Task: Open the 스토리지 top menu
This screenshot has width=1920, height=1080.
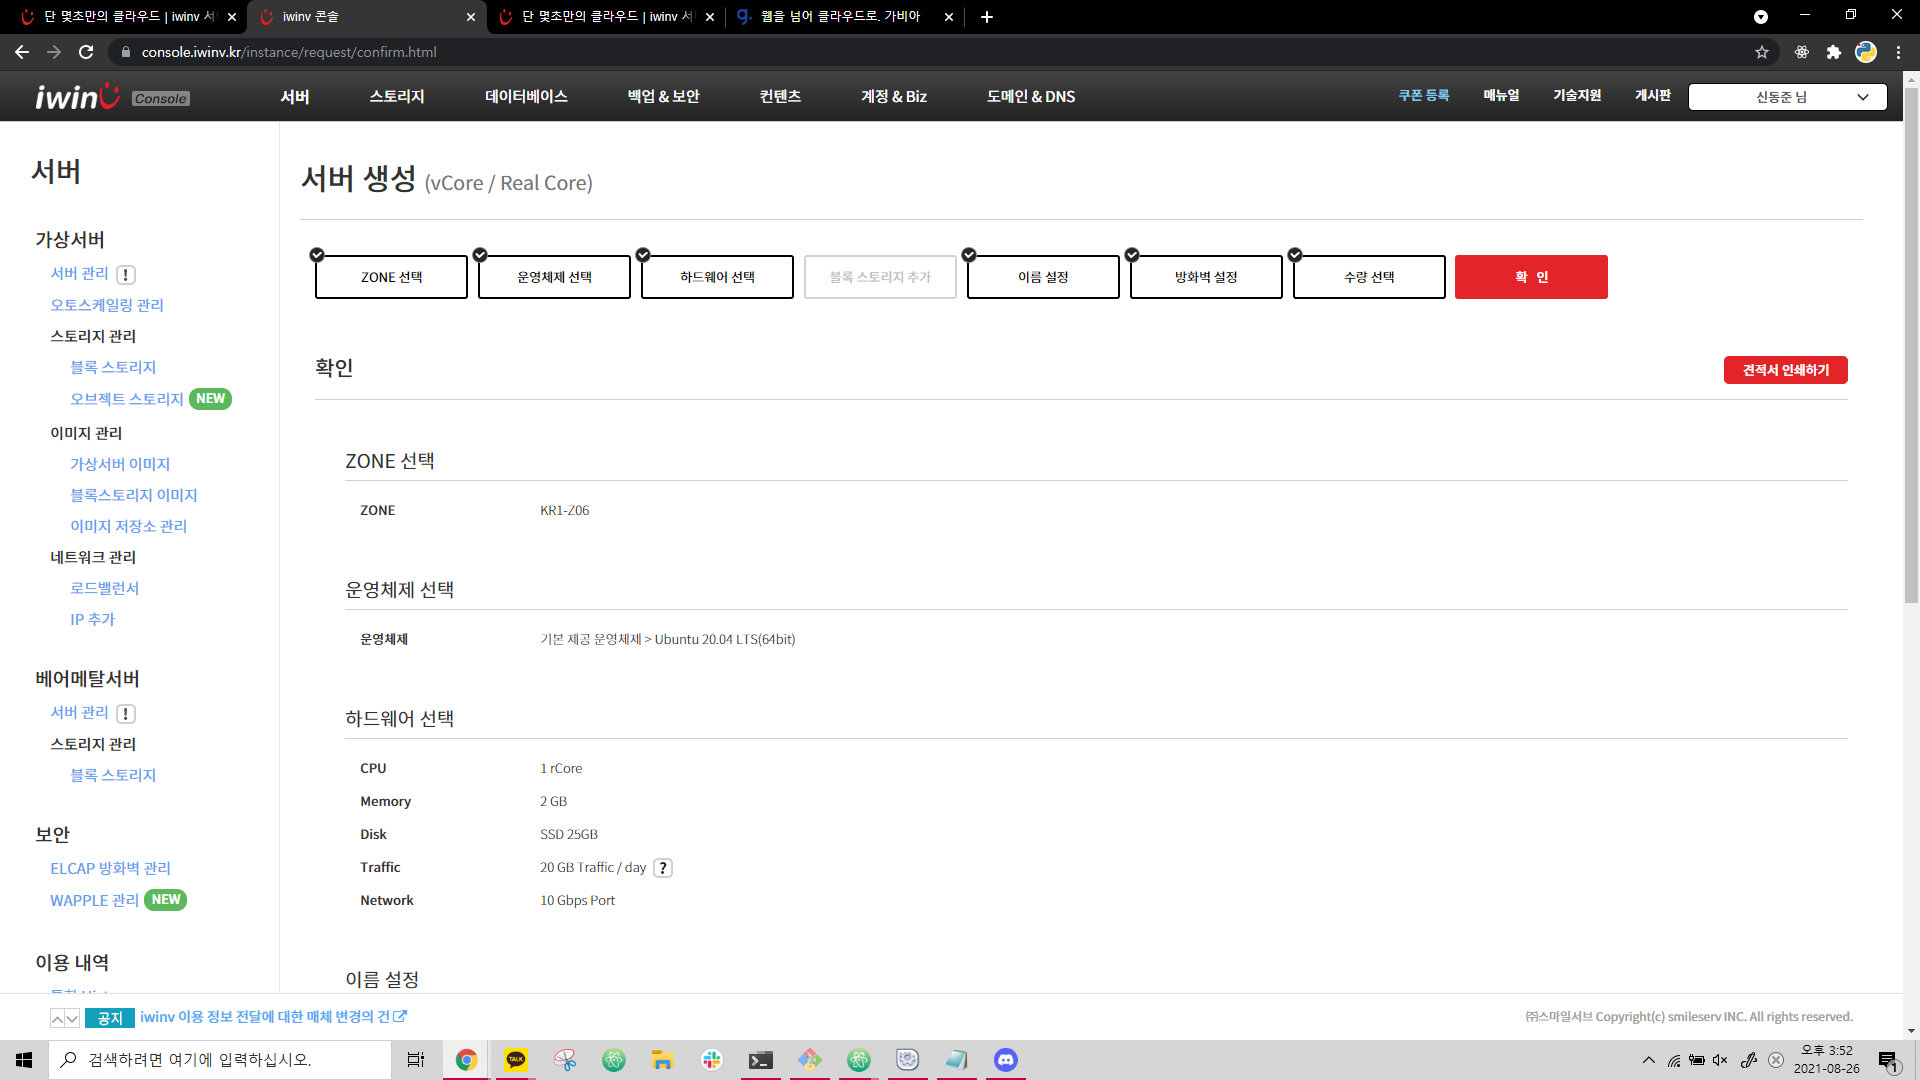Action: point(397,97)
